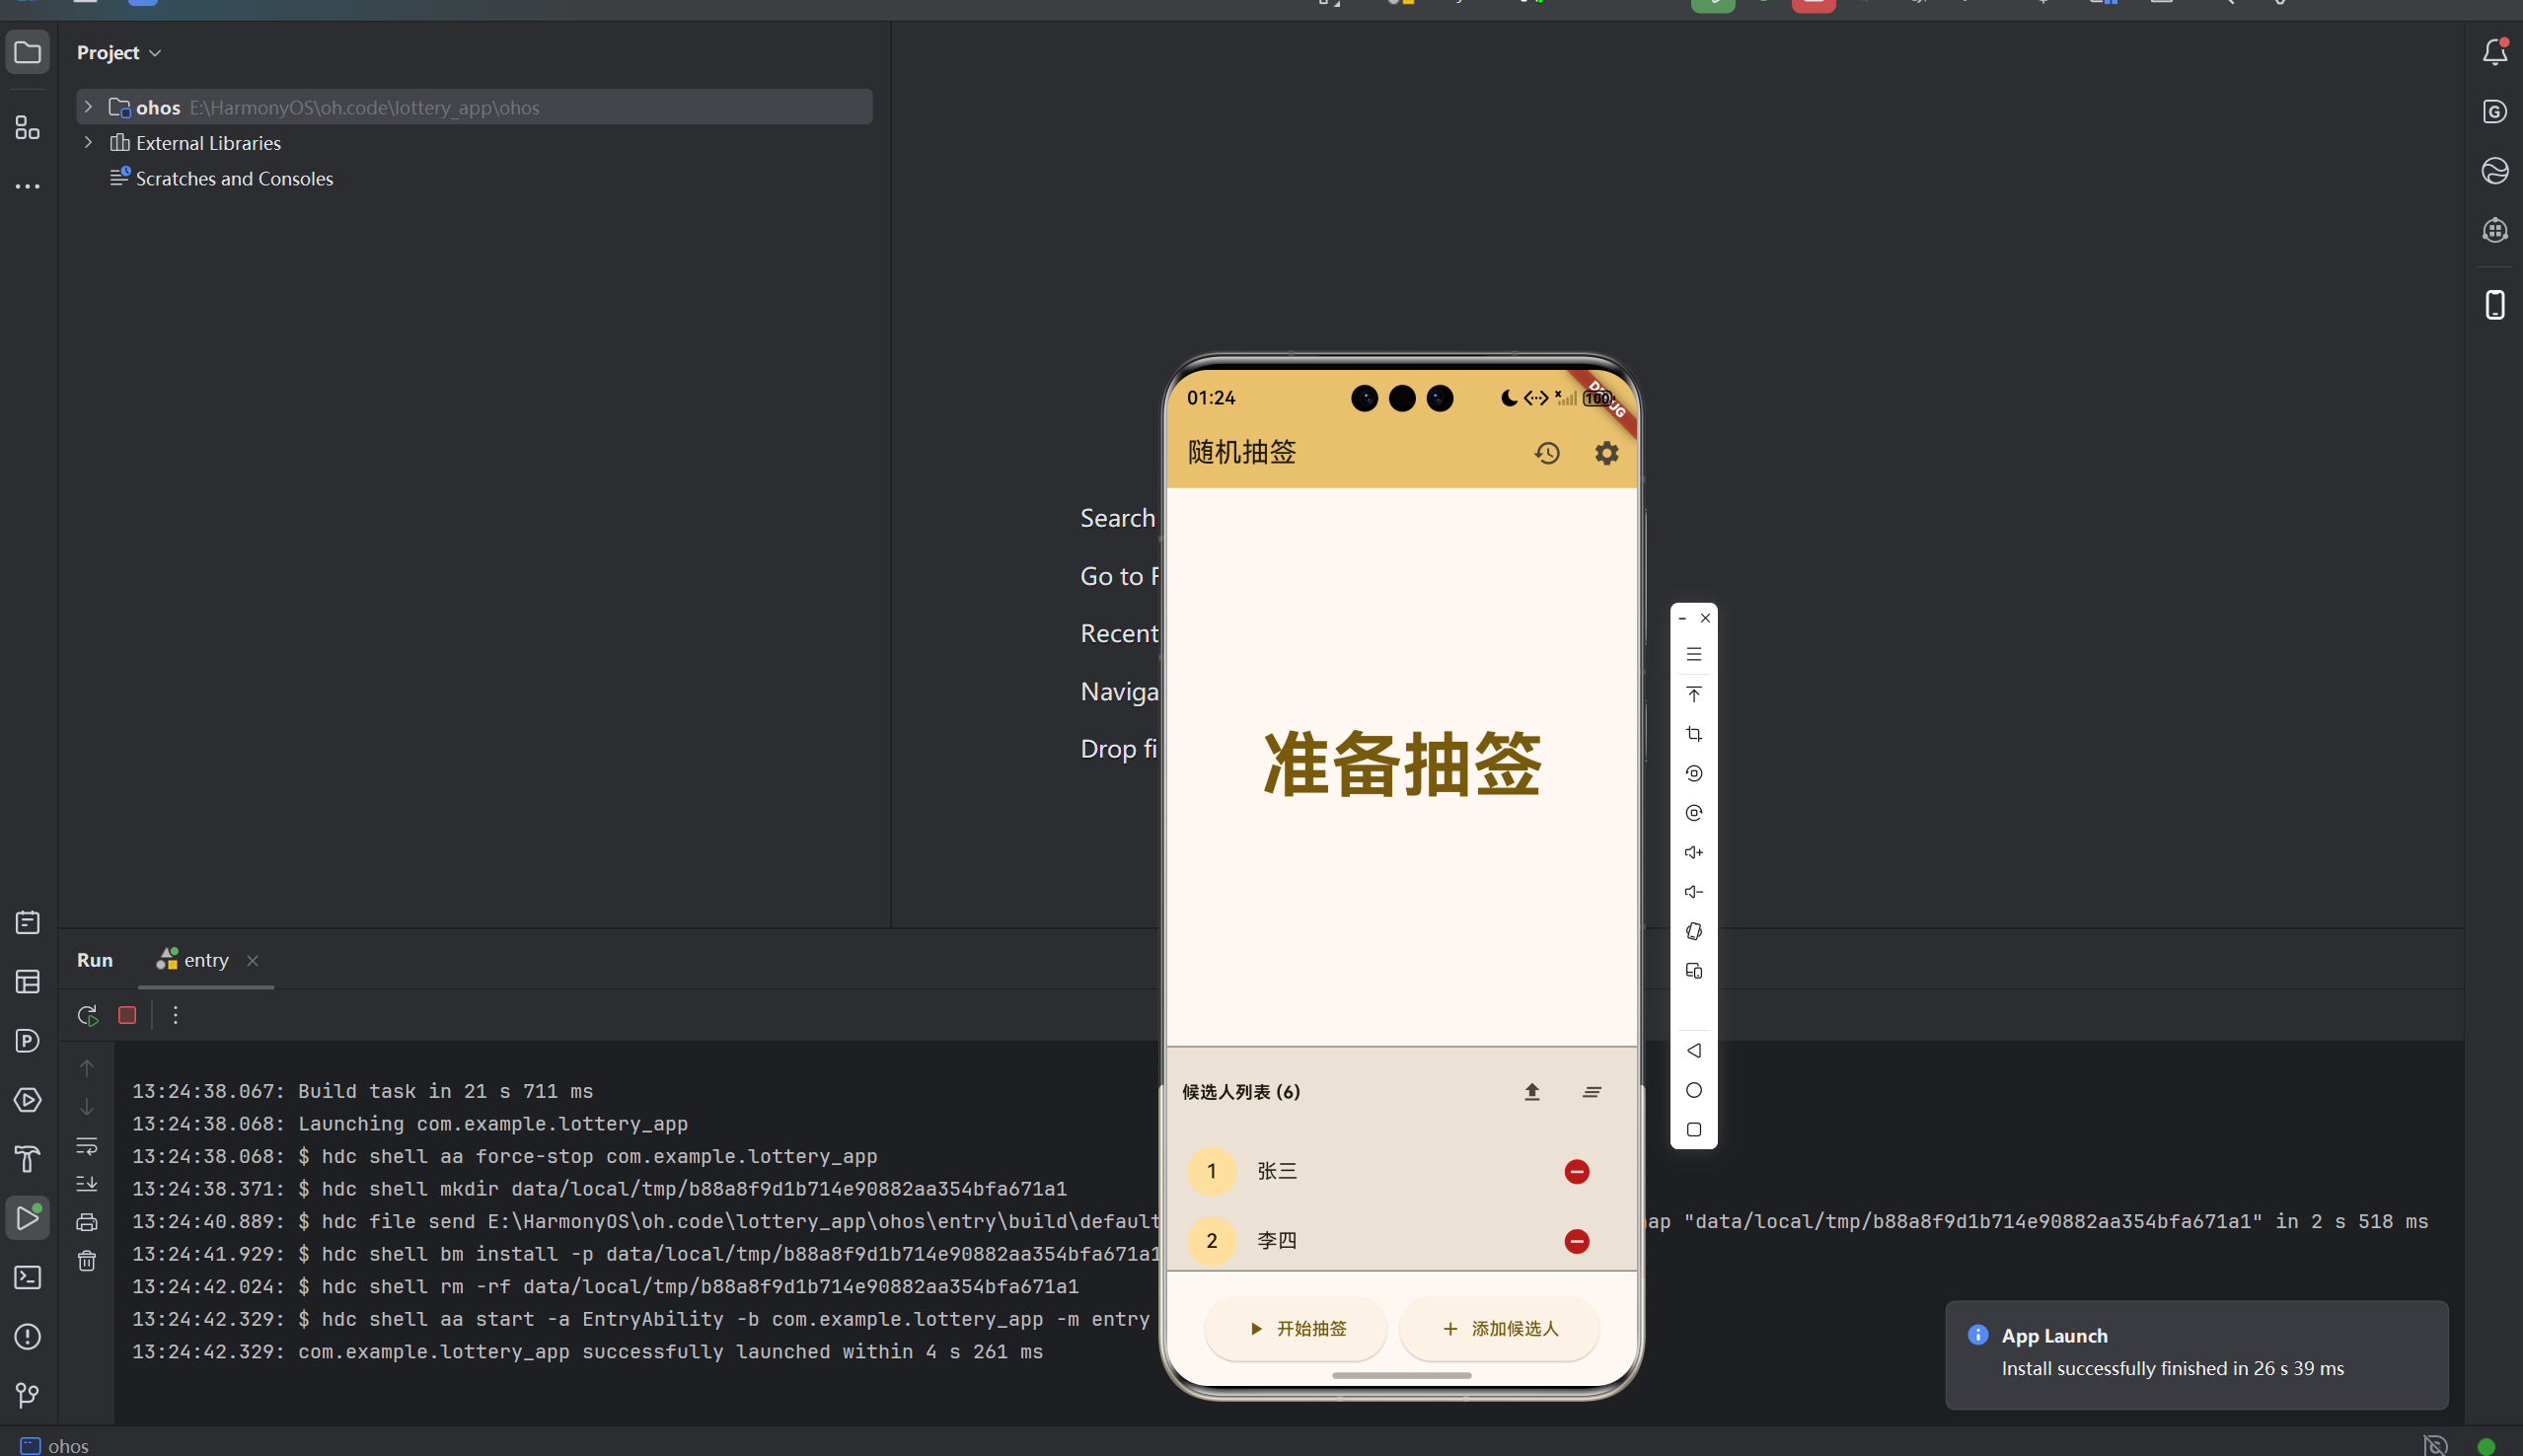Switch to the entry tab in Run window
This screenshot has width=2523, height=1456.
(x=206, y=959)
